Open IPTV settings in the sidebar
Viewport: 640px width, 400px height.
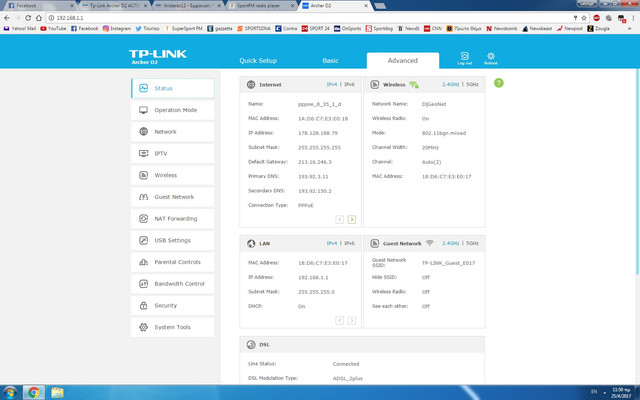click(x=173, y=153)
